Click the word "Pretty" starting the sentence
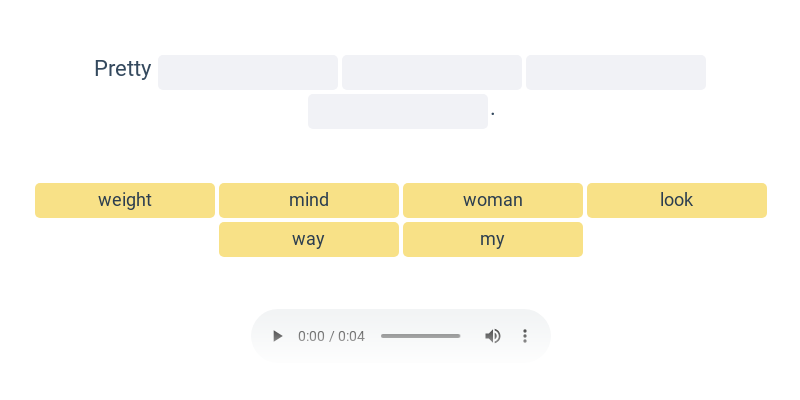800x400 pixels. (x=123, y=69)
